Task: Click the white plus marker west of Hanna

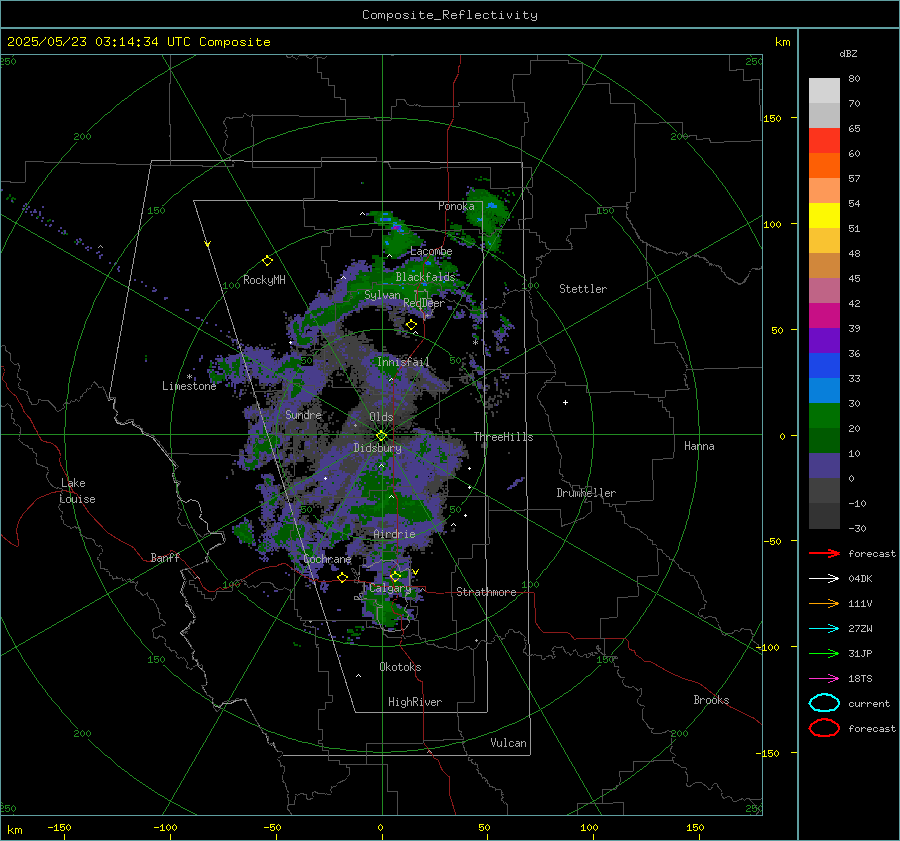Action: 565,402
